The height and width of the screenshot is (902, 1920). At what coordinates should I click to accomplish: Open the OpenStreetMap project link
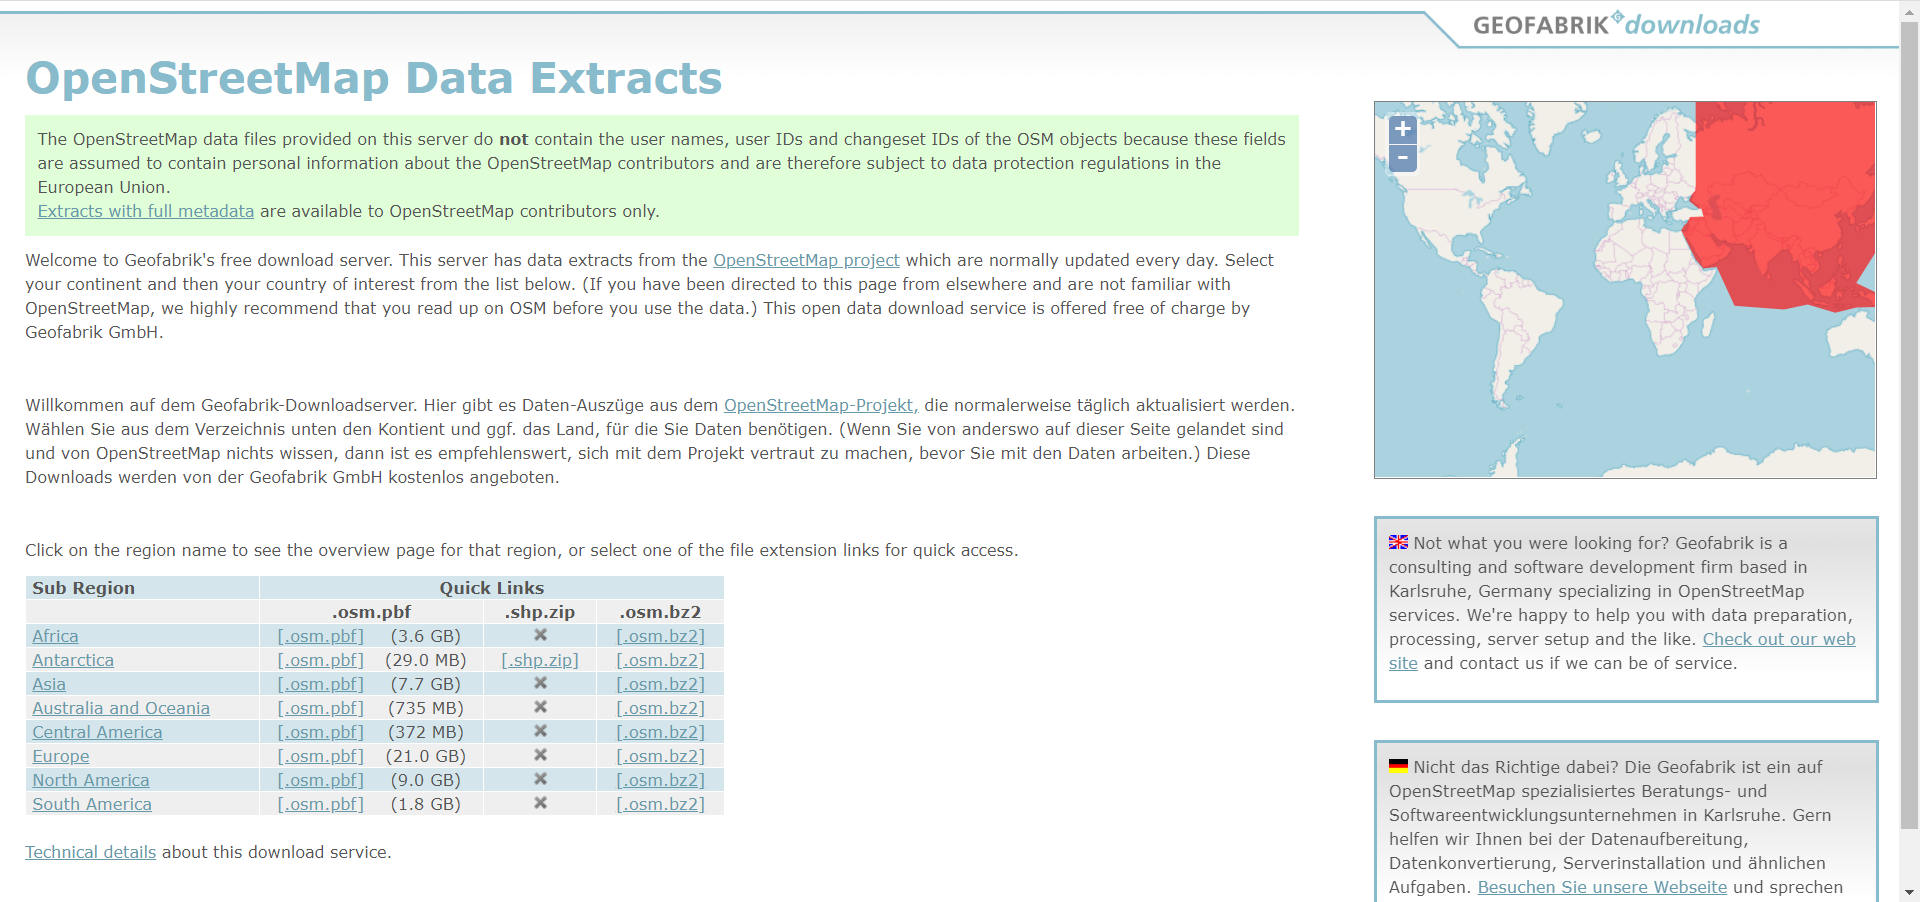click(x=806, y=260)
